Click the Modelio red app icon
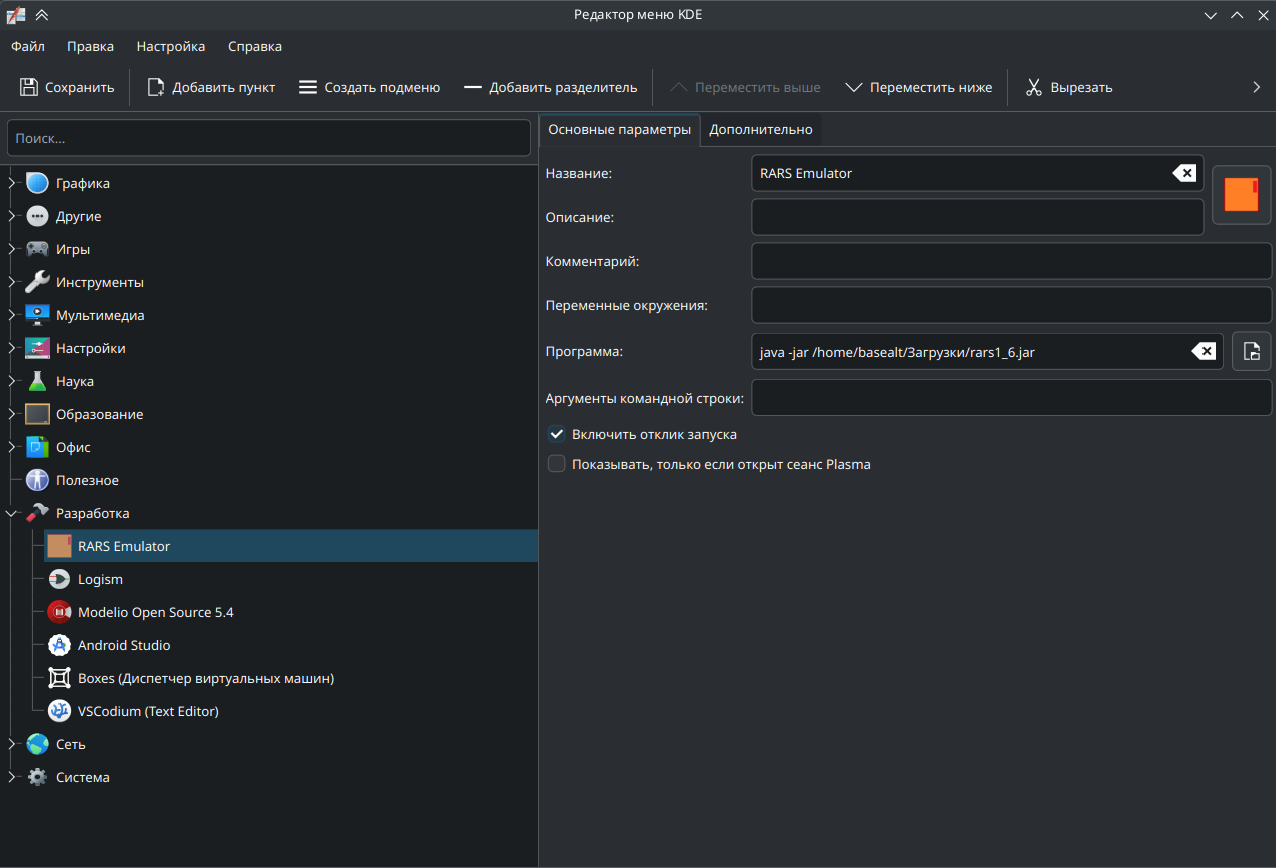The image size is (1276, 868). point(59,612)
